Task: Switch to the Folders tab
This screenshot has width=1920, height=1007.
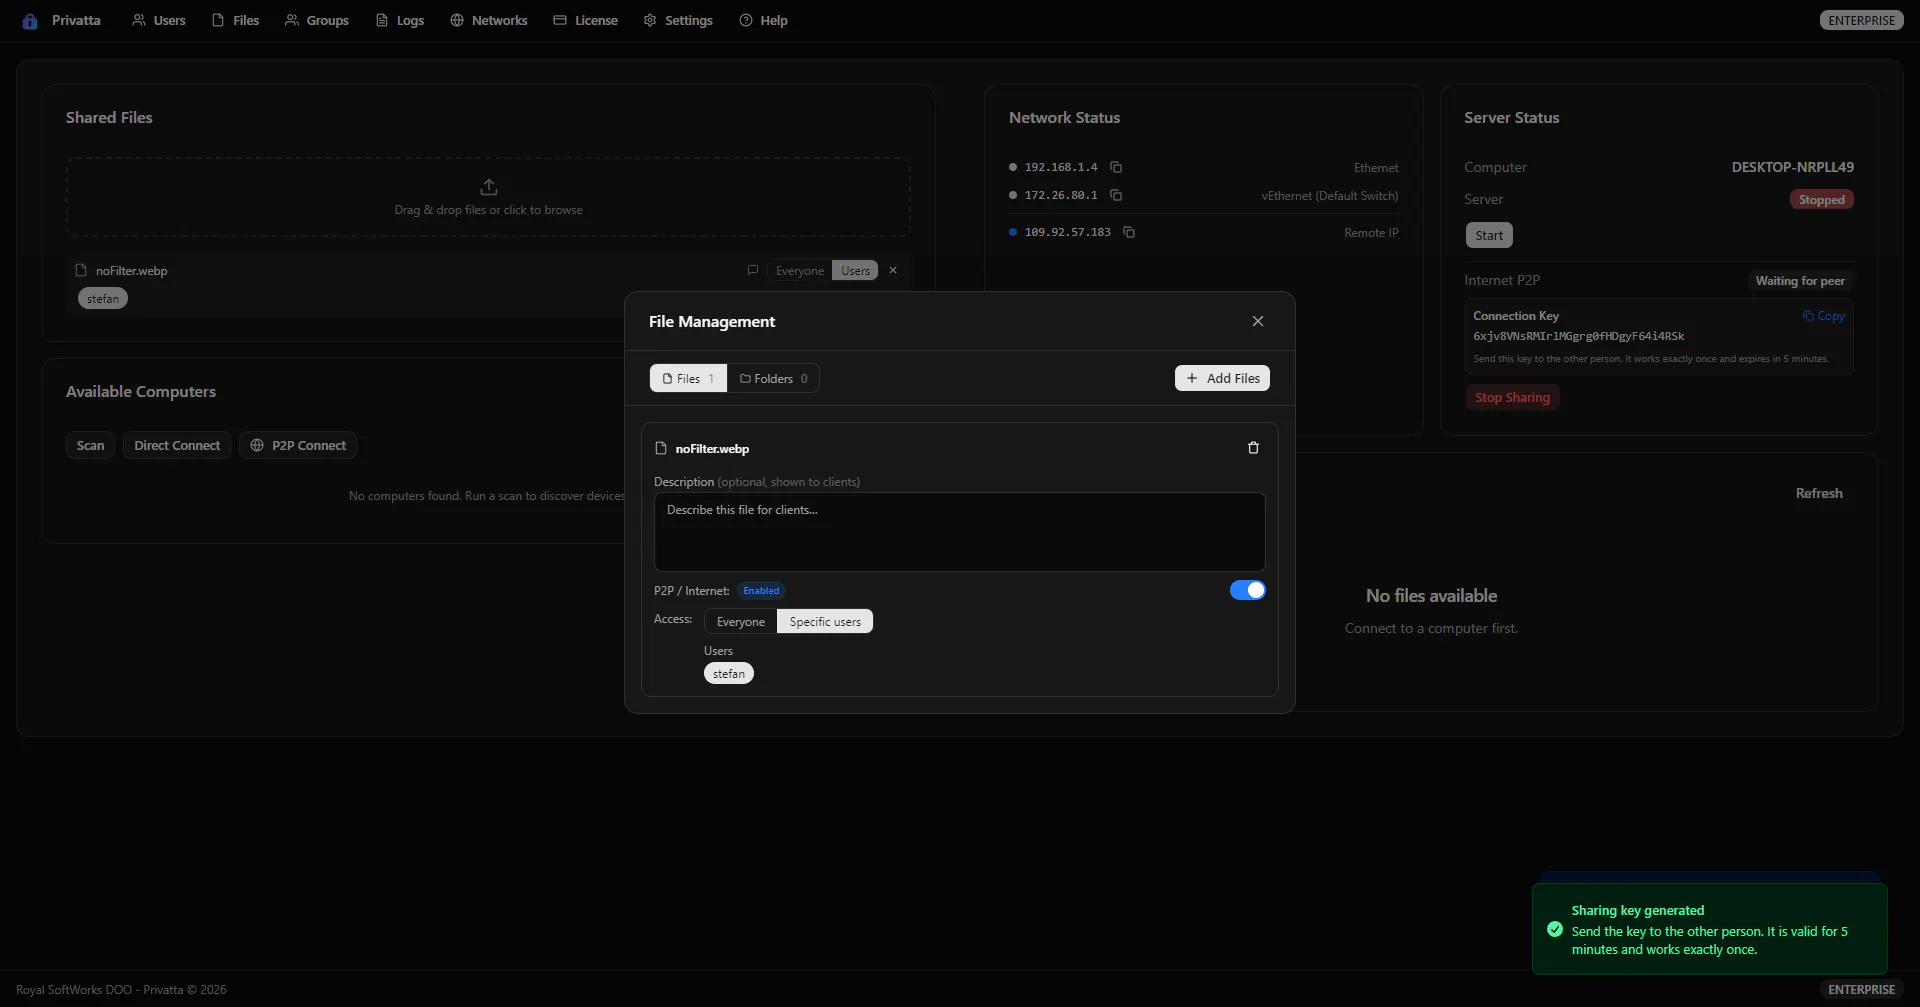Action: tap(773, 379)
